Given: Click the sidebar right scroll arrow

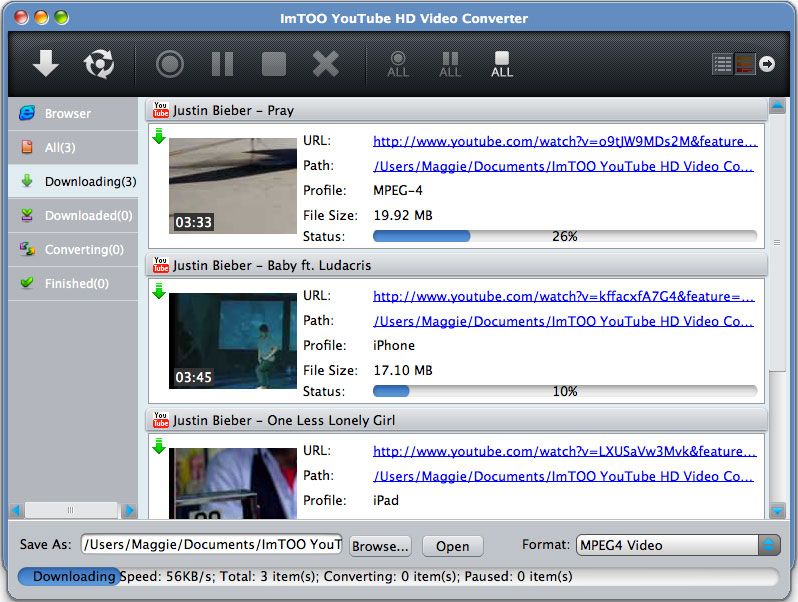Looking at the screenshot, I should 130,510.
